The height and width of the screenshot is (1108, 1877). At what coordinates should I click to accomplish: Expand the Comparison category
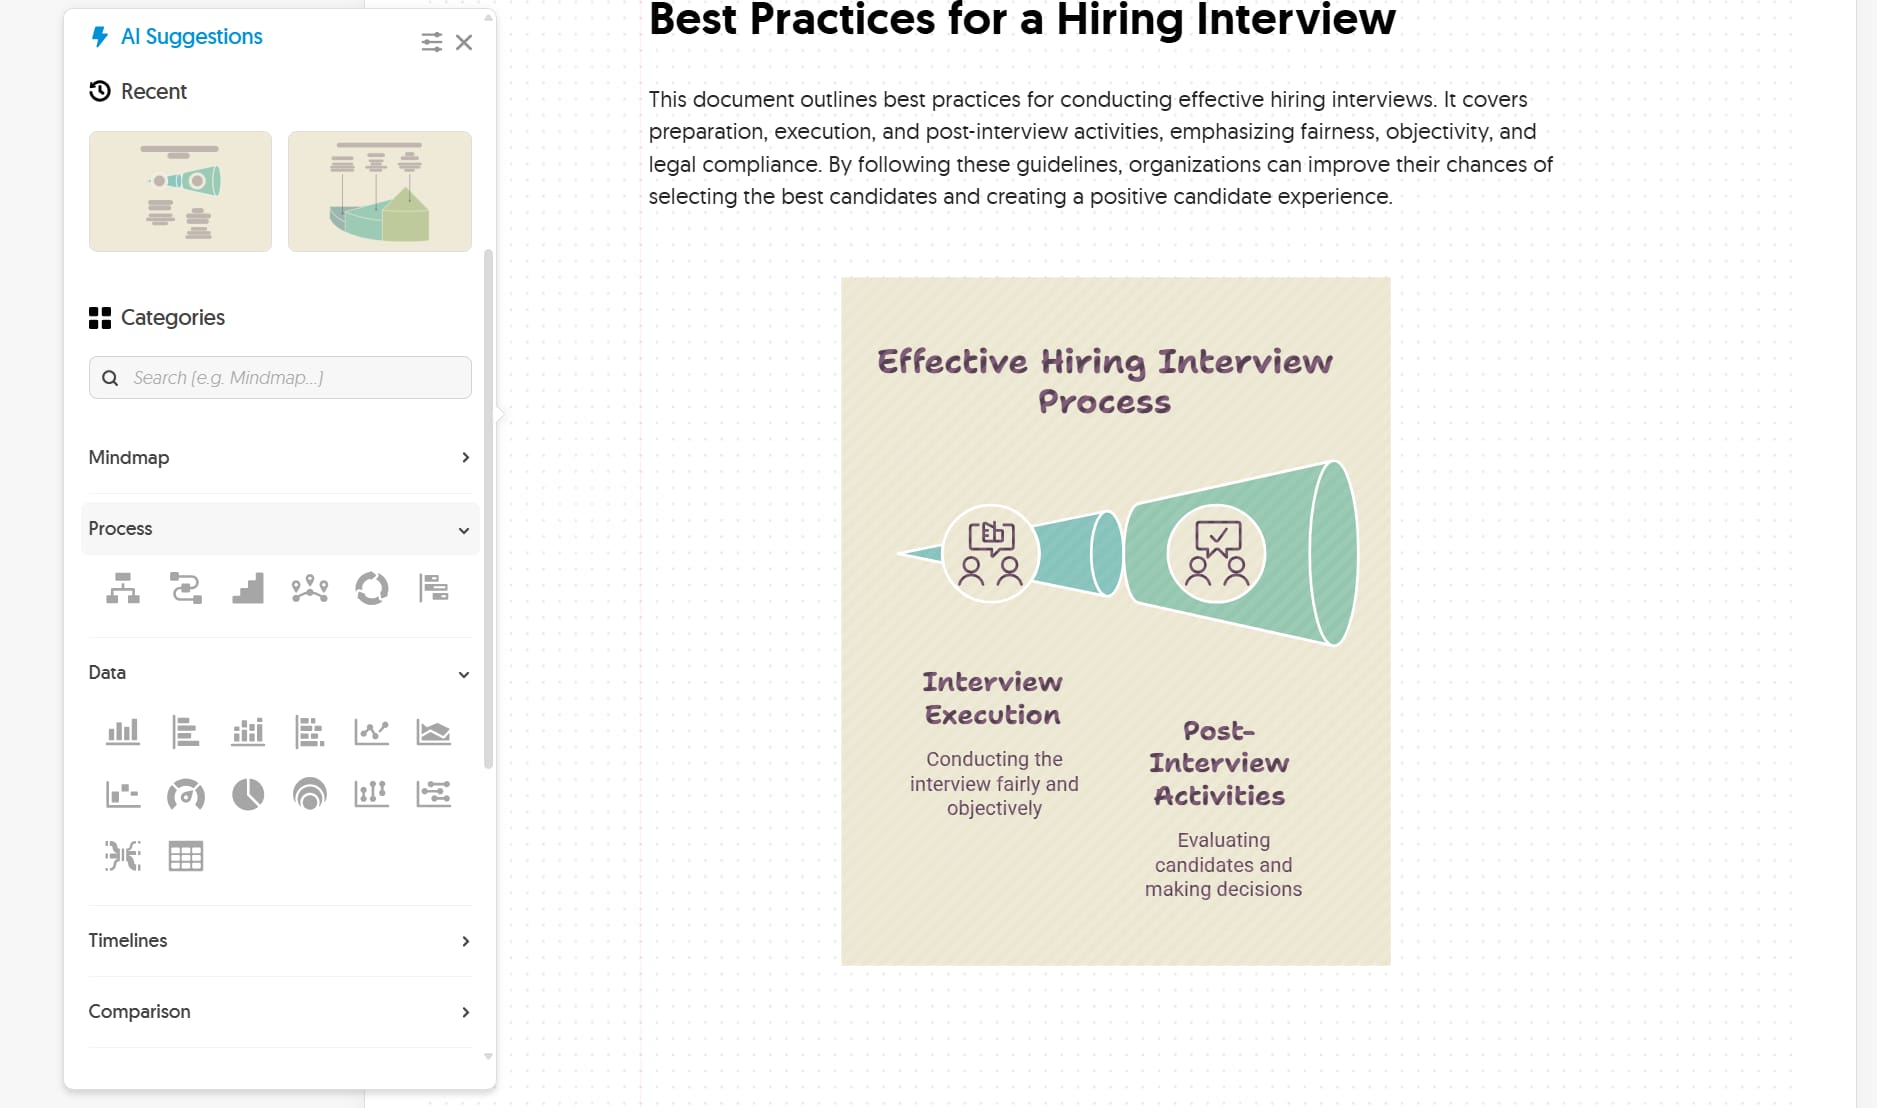pos(280,1012)
